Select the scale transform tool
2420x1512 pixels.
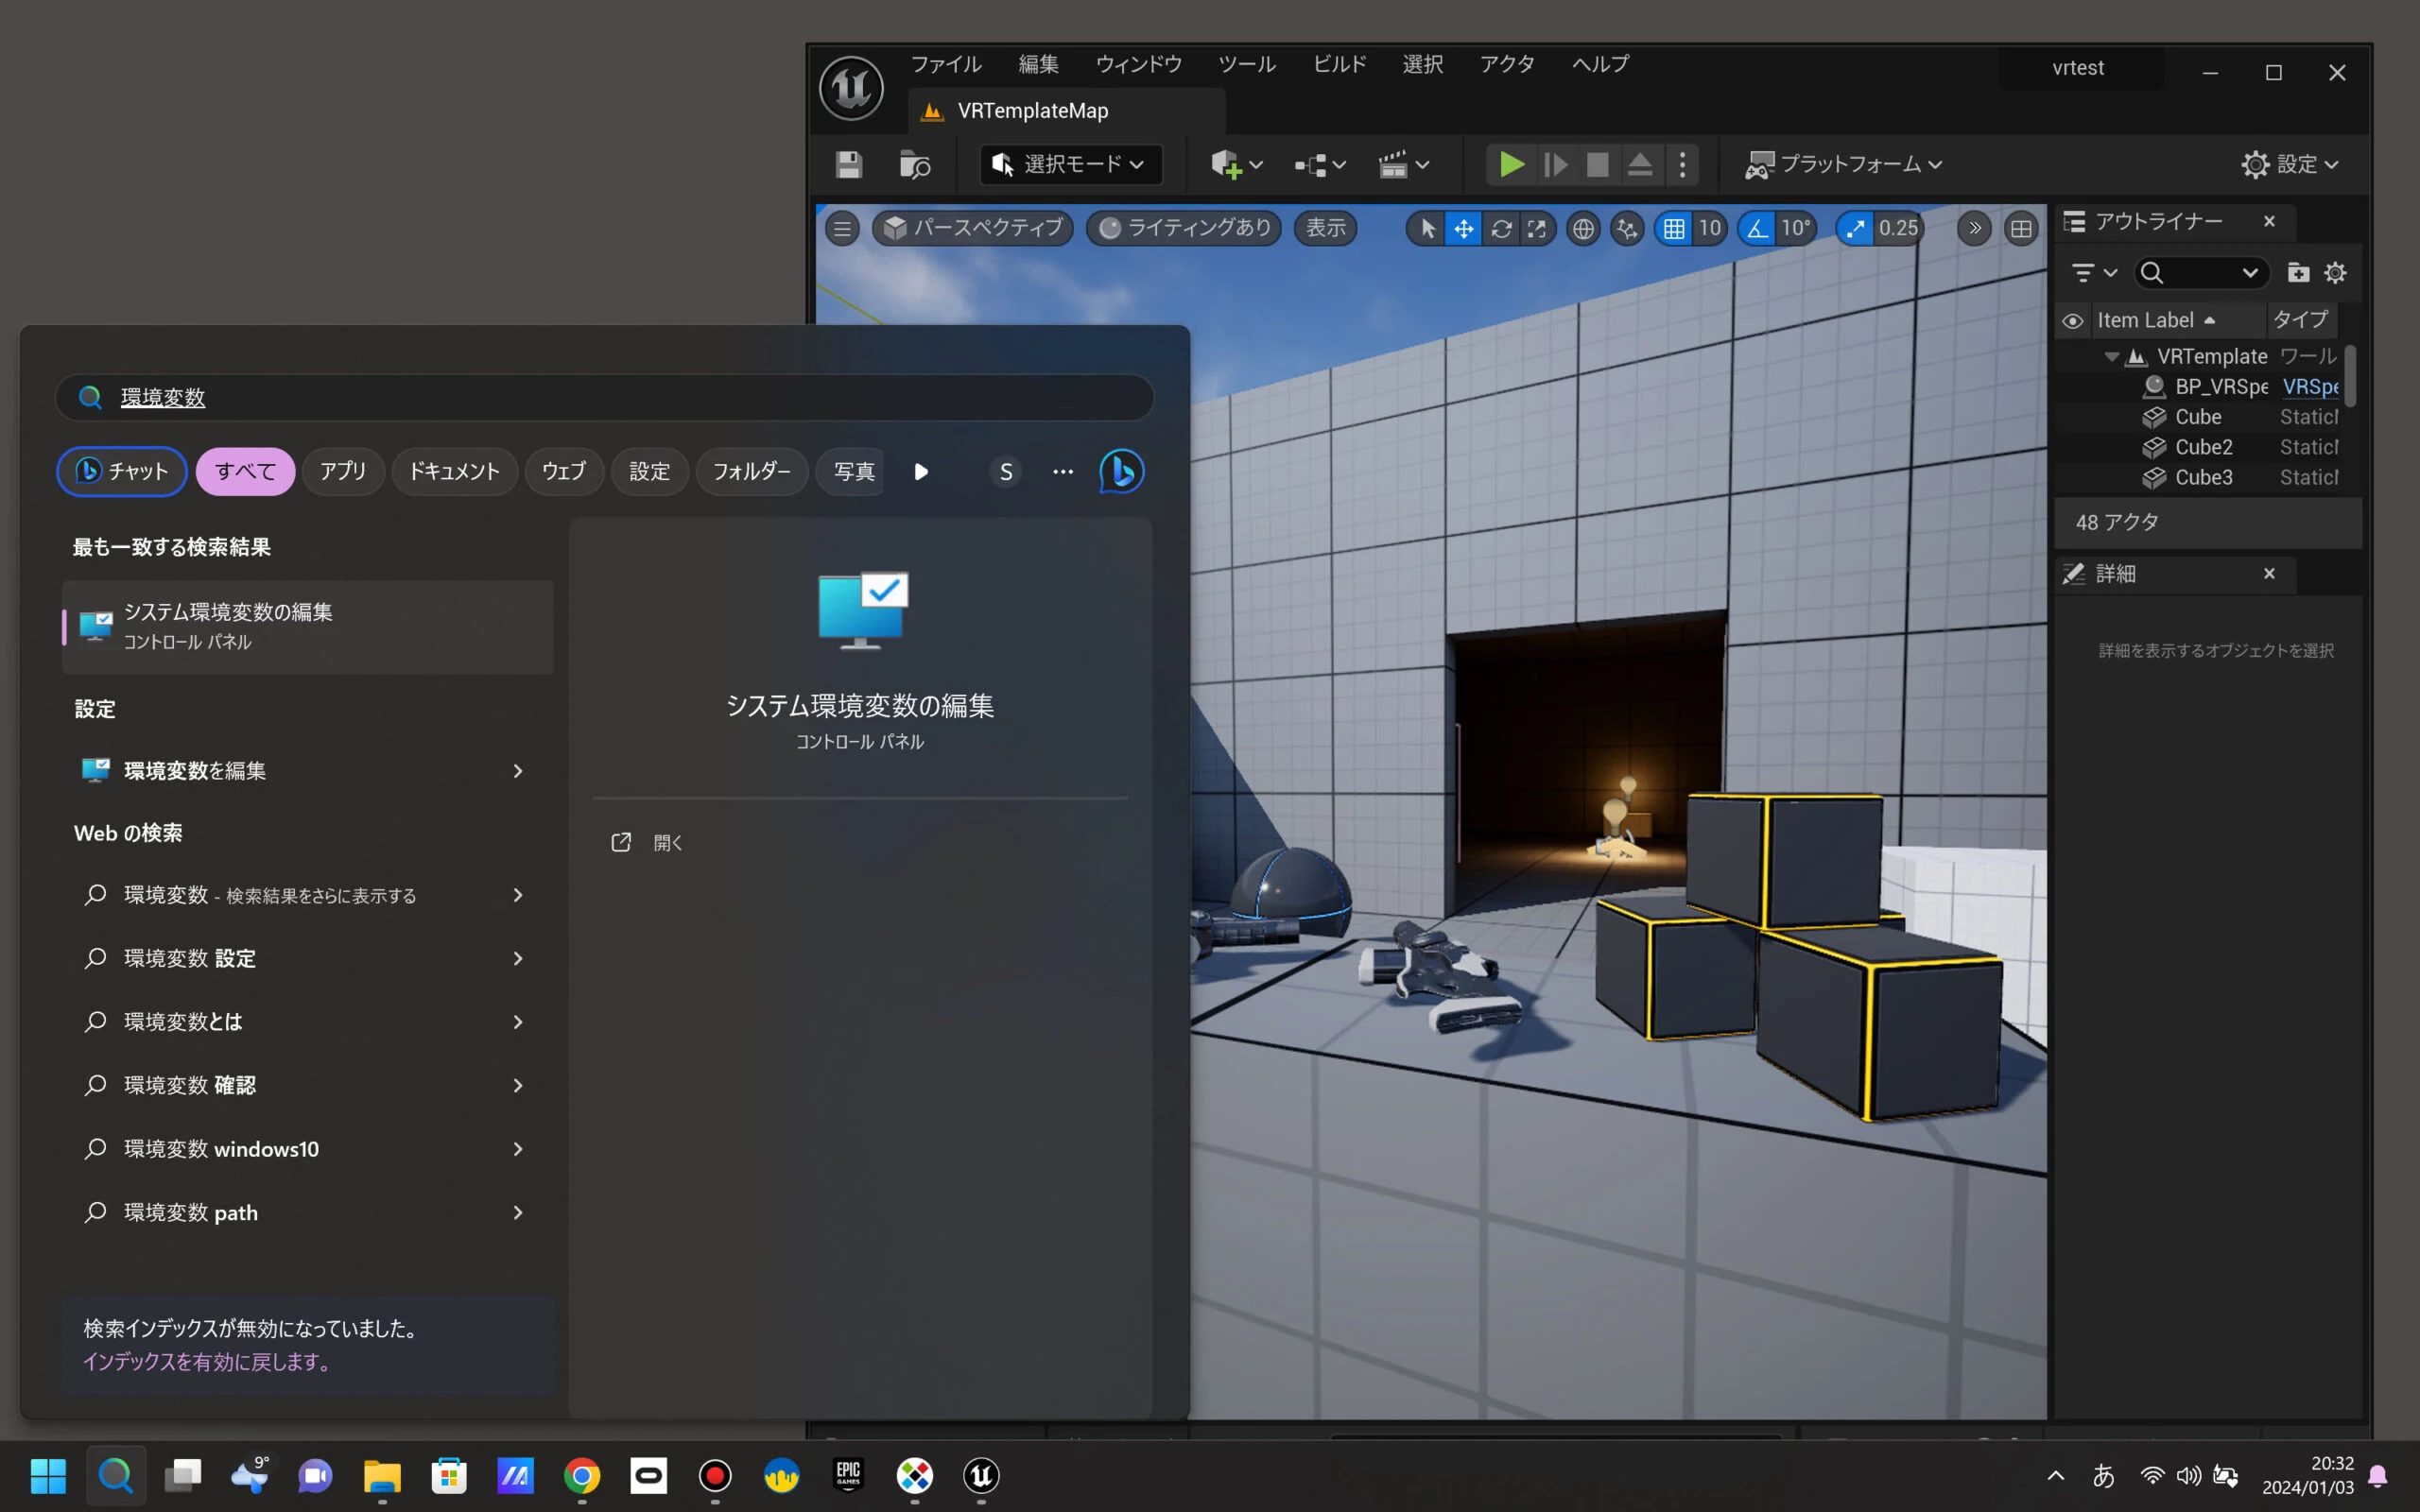[1537, 229]
